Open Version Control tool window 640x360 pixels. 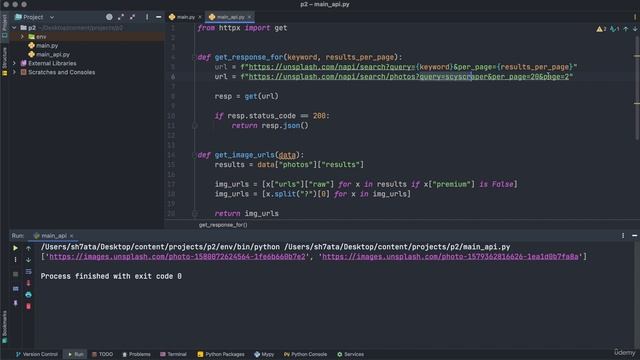pos(37,354)
